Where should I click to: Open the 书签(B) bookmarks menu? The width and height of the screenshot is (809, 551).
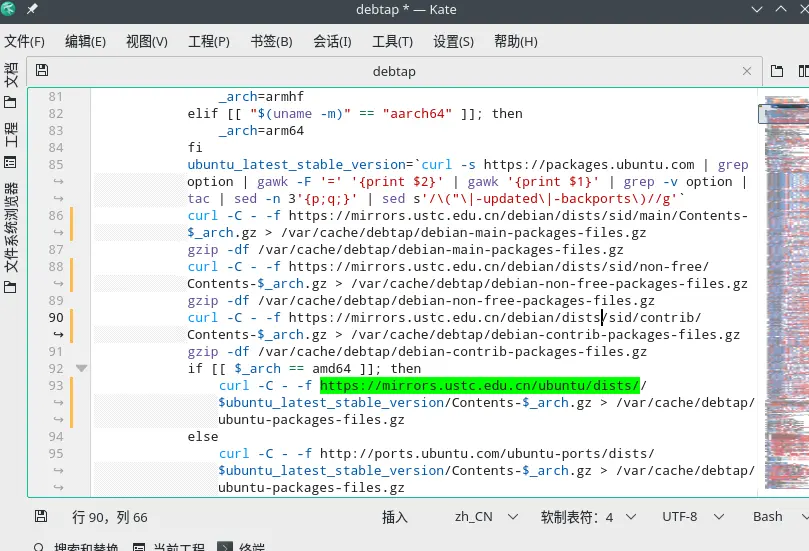coord(271,41)
